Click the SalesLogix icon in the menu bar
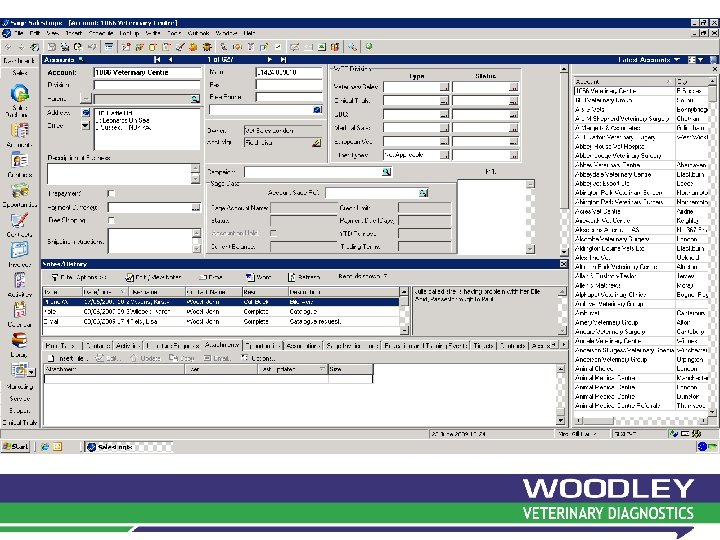 pos(6,34)
